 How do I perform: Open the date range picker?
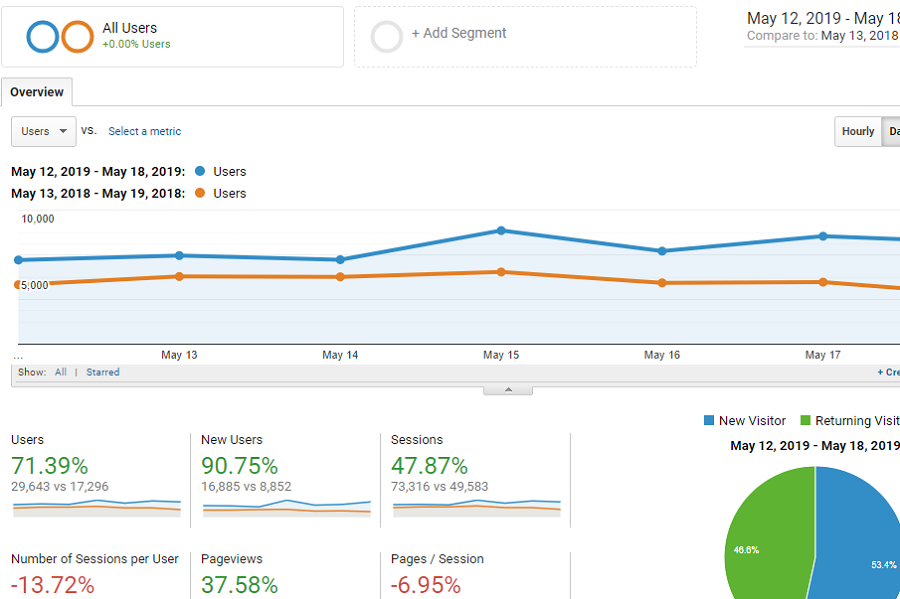point(823,27)
